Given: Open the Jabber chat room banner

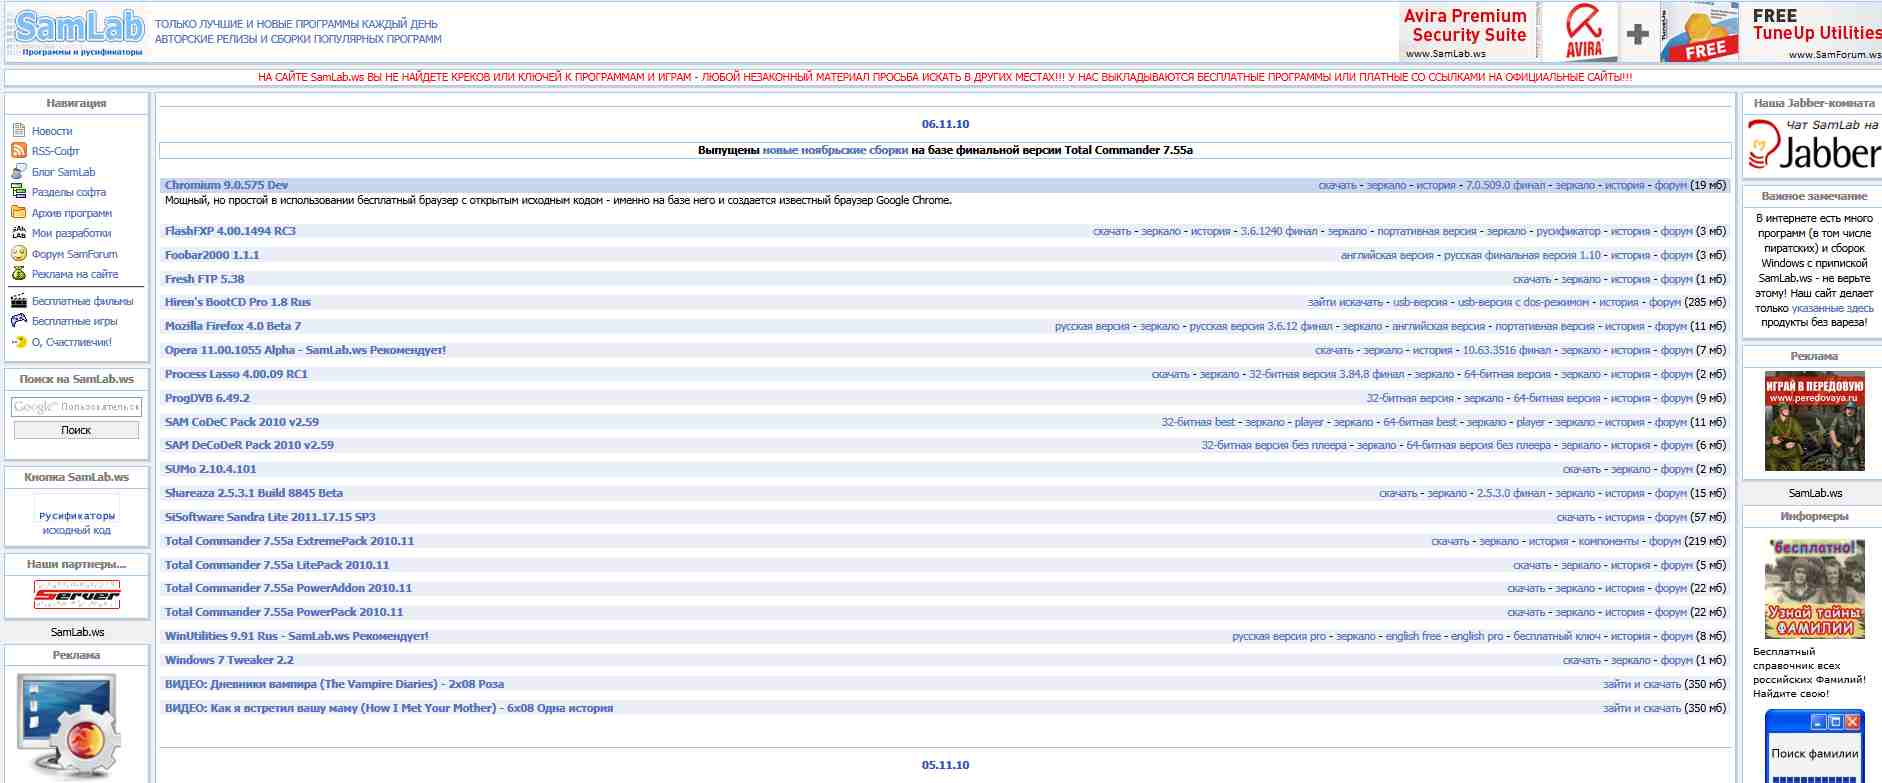Looking at the screenshot, I should tap(1814, 146).
